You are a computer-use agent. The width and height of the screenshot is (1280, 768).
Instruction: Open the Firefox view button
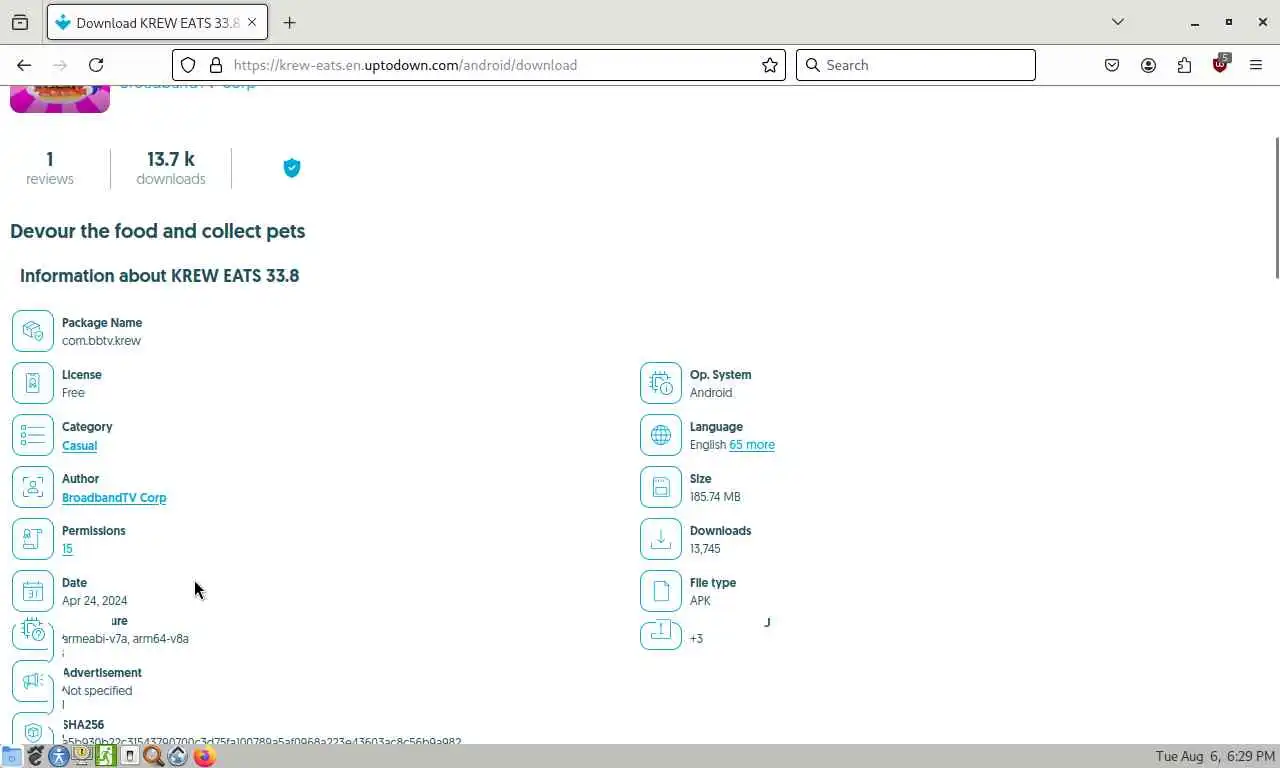point(20,22)
